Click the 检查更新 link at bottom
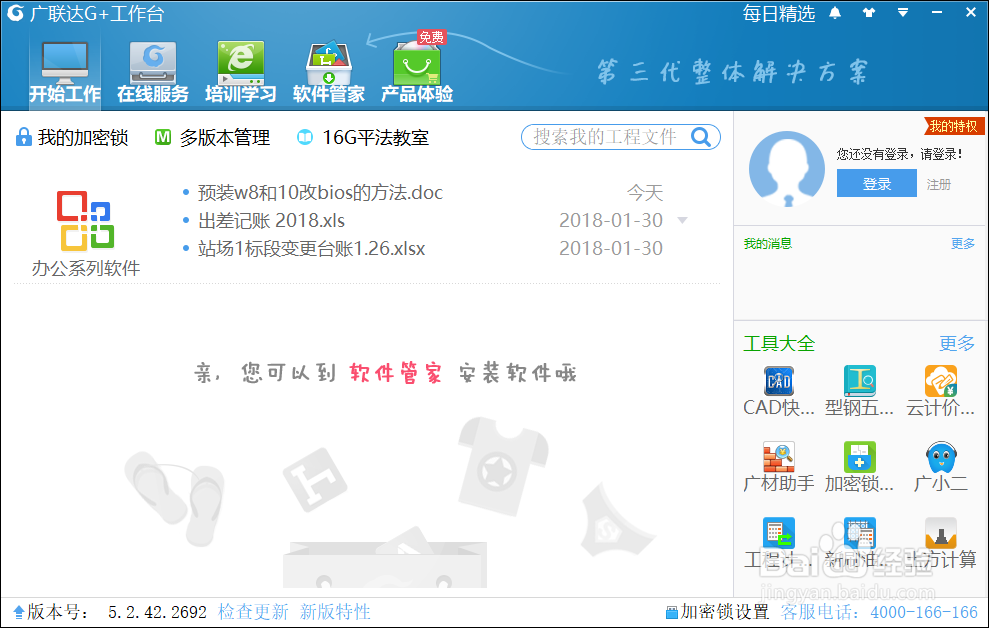The width and height of the screenshot is (989, 628). pyautogui.click(x=253, y=612)
